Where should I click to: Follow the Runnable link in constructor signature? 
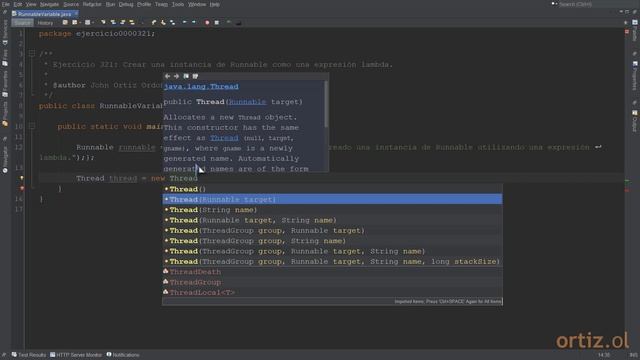coord(248,102)
